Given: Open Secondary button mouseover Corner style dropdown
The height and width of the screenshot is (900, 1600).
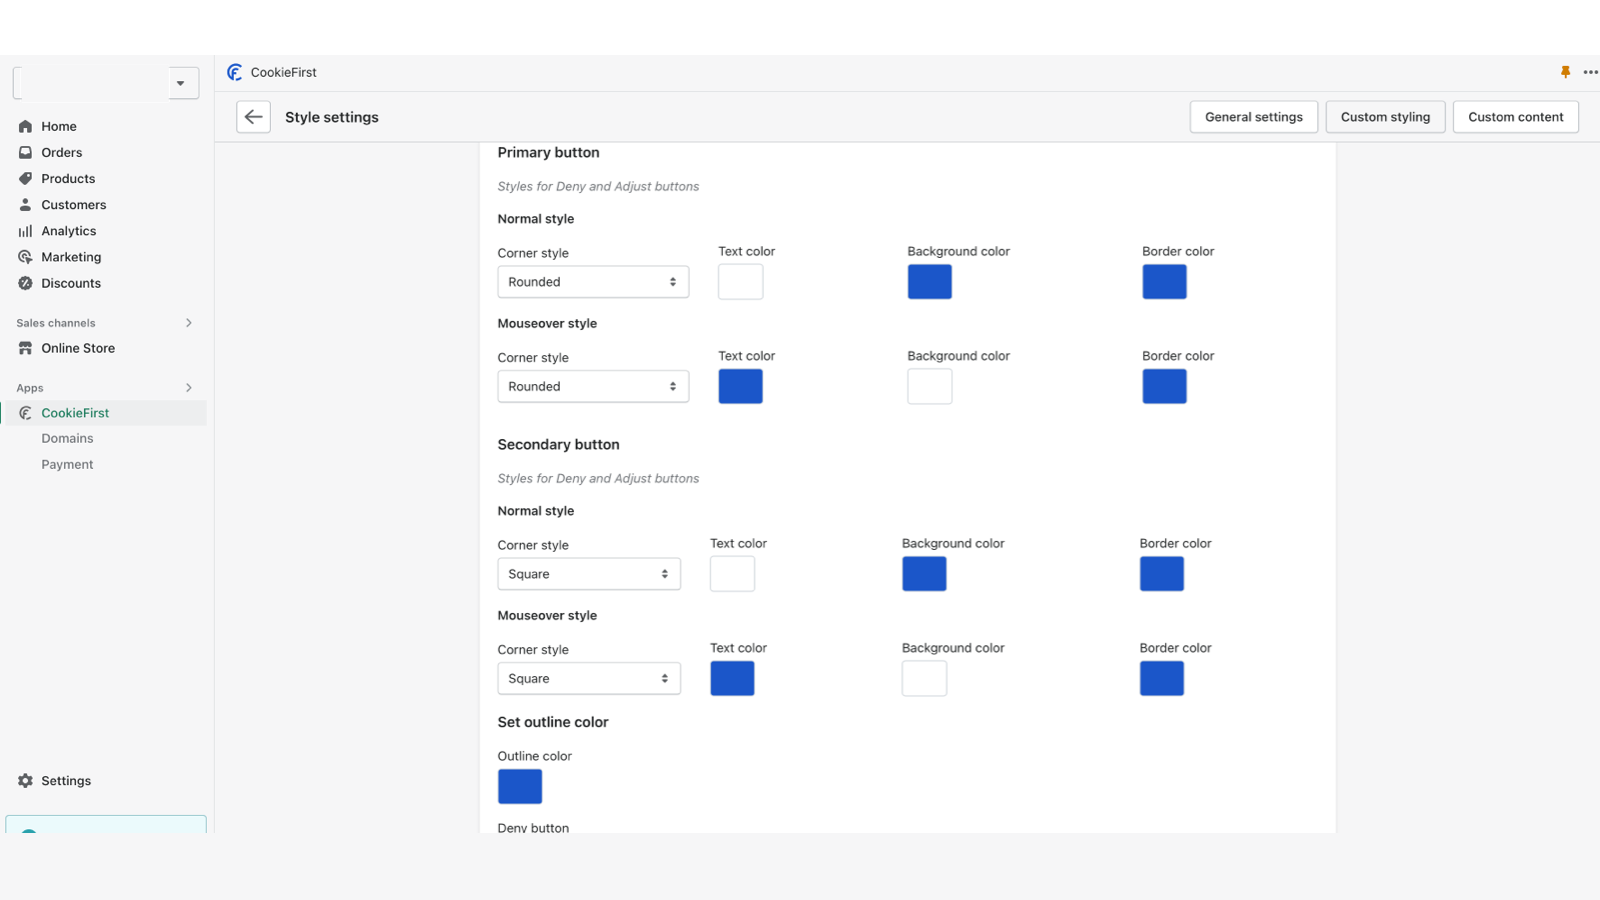Looking at the screenshot, I should pyautogui.click(x=589, y=679).
